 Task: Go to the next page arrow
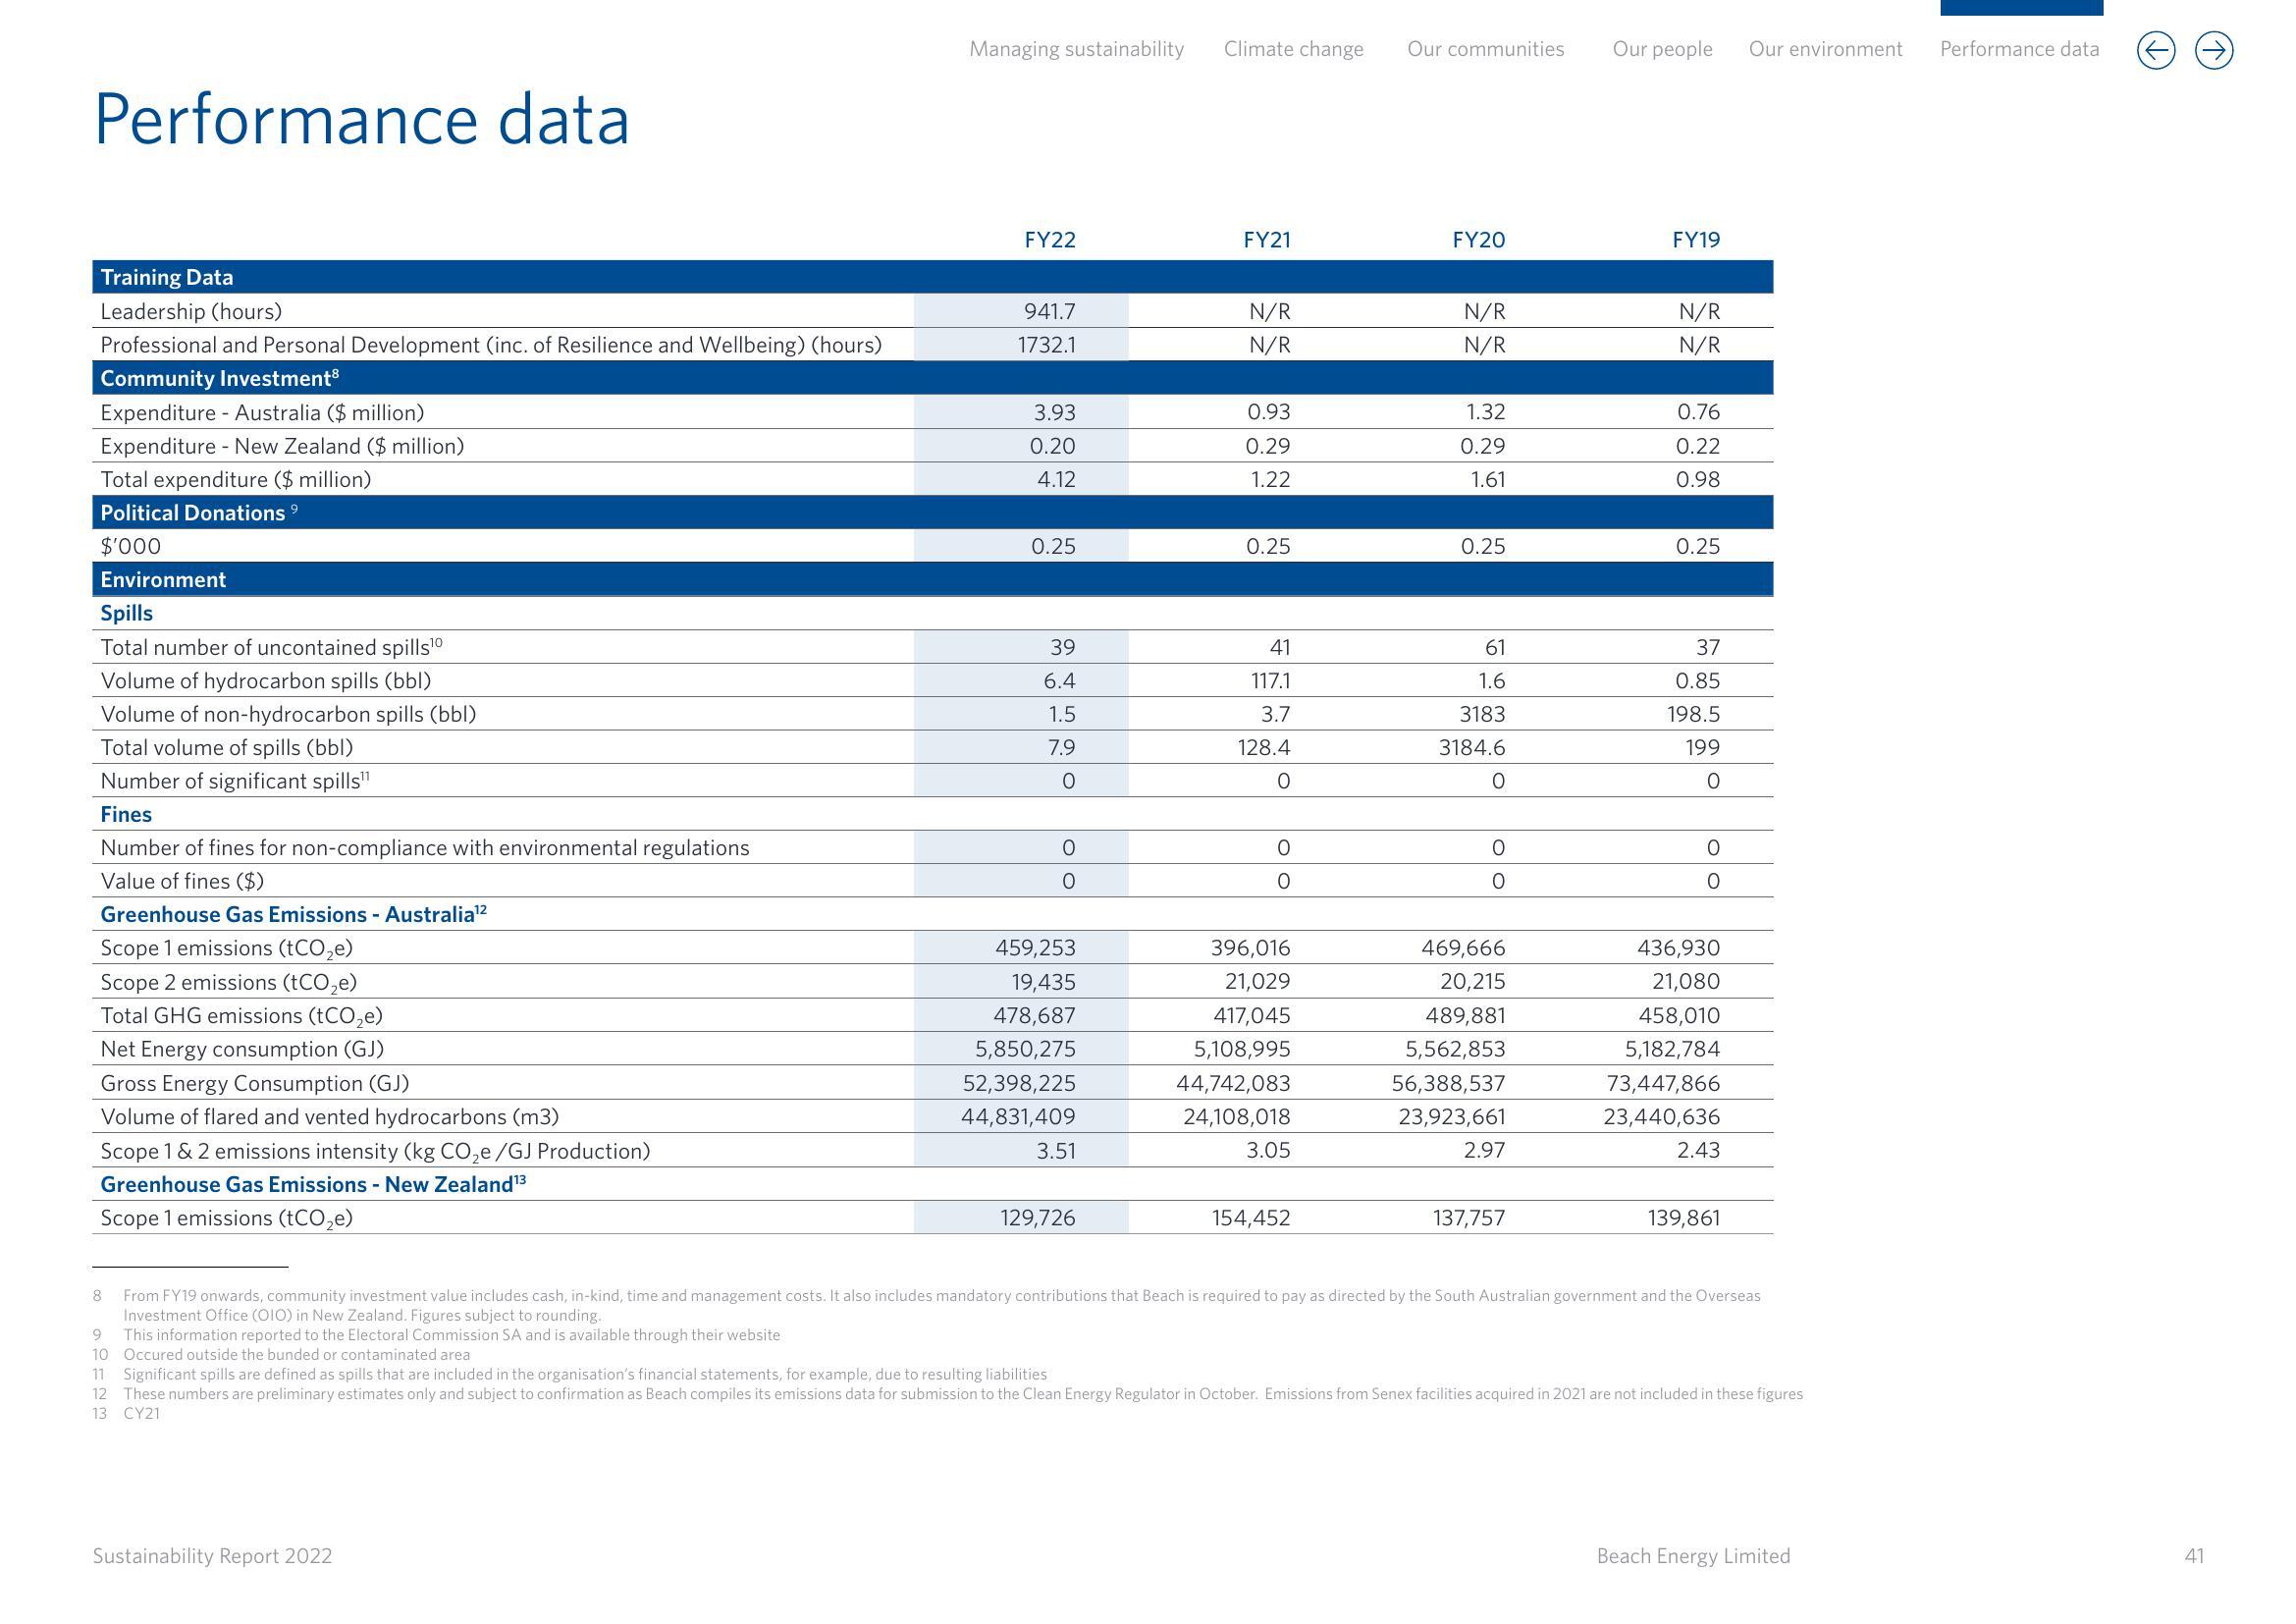point(2214,50)
